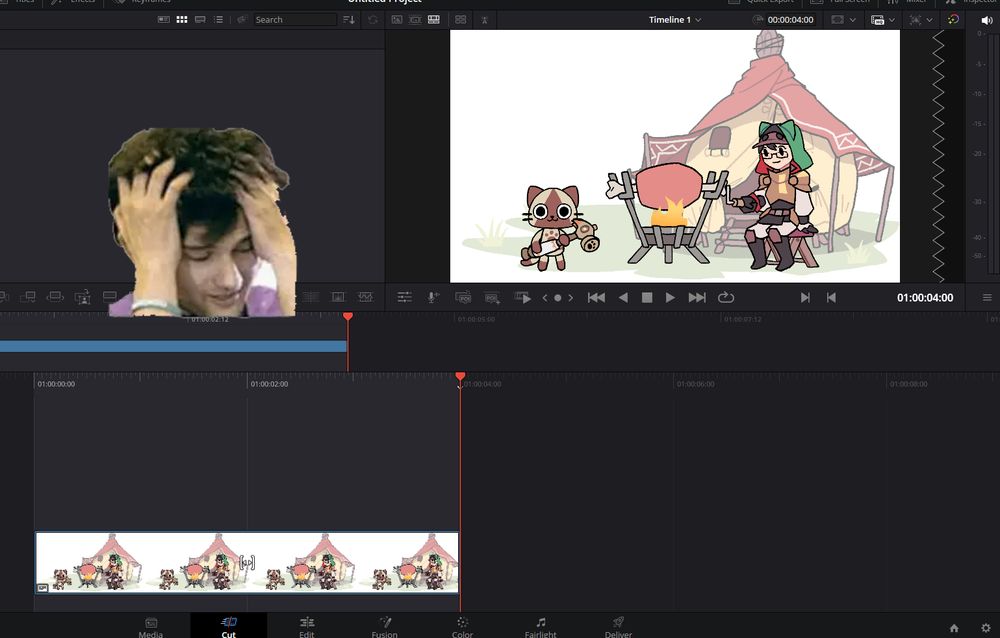The height and width of the screenshot is (638, 1000).
Task: Jump to next keyframe arrow
Action: 570,297
